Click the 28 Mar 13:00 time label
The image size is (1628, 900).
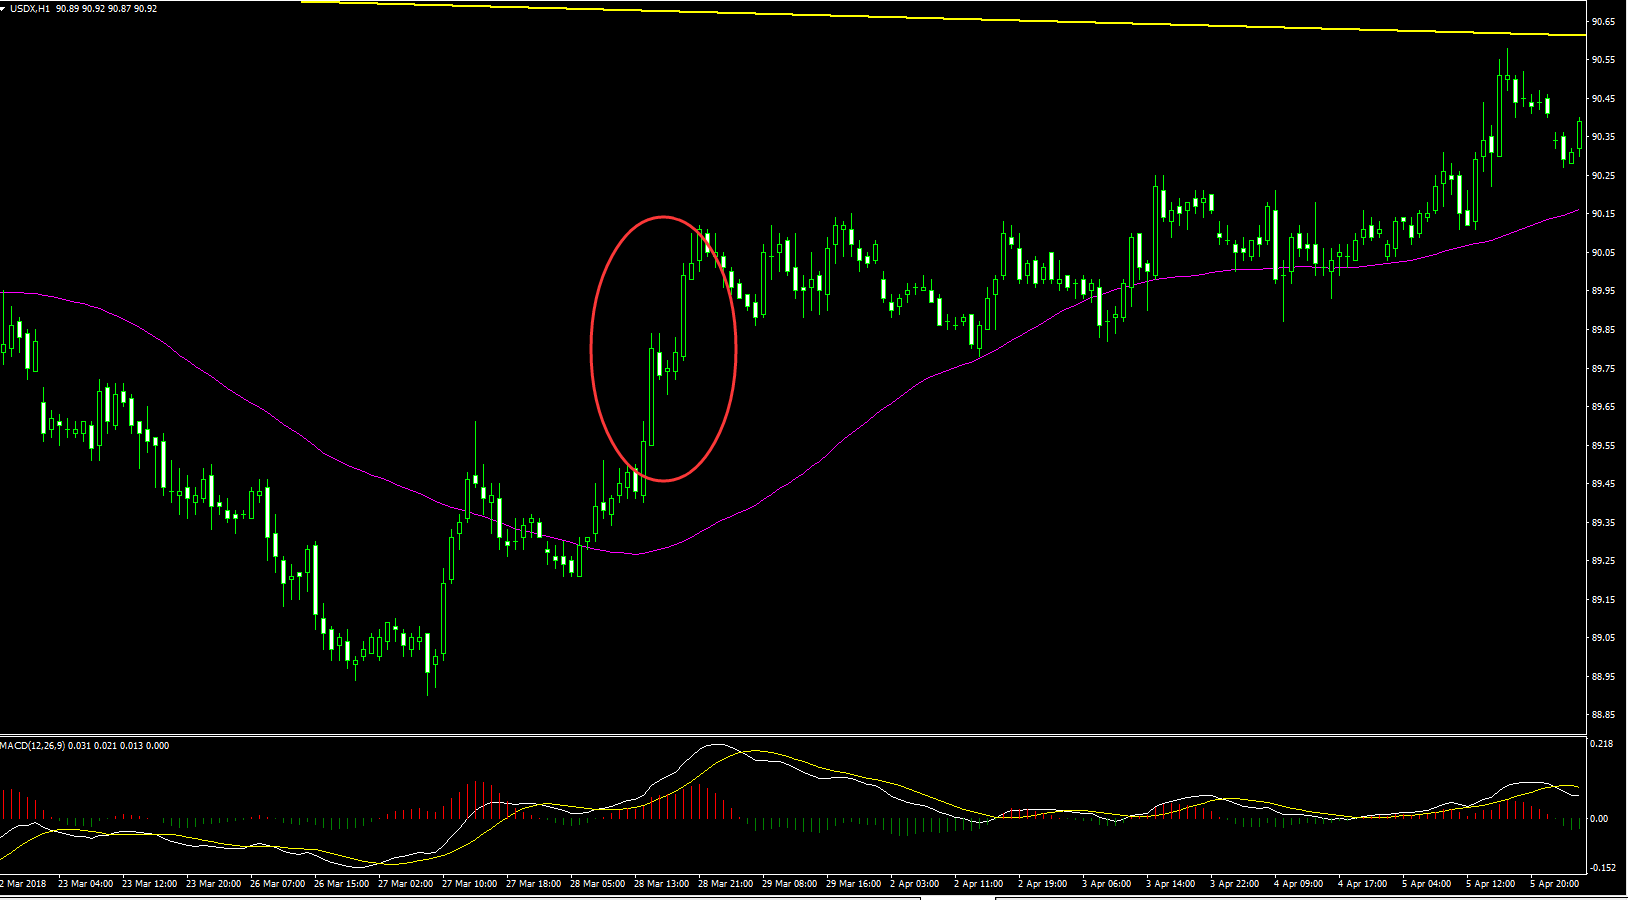tap(661, 884)
